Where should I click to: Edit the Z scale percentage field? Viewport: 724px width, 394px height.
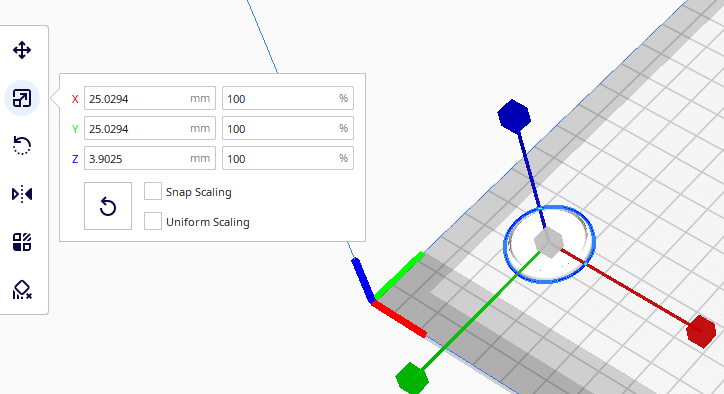pos(288,158)
